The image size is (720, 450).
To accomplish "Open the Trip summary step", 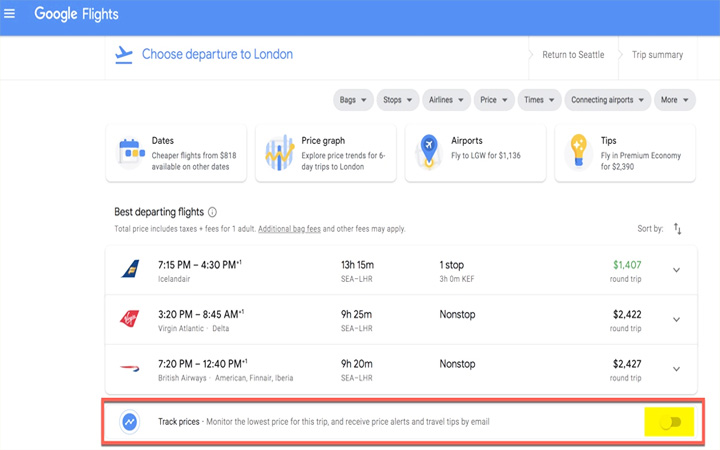I will point(657,55).
